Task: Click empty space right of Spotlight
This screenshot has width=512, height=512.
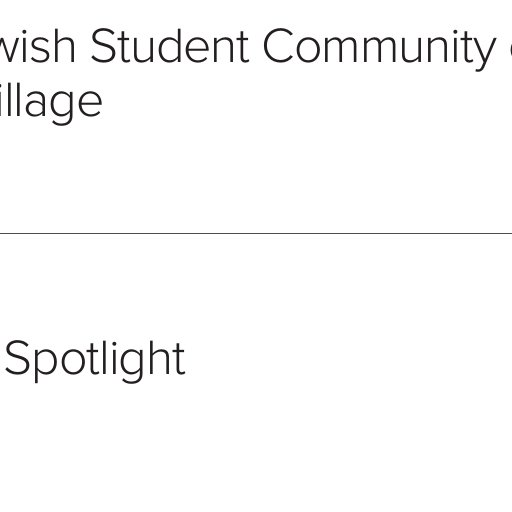Action: (347, 361)
